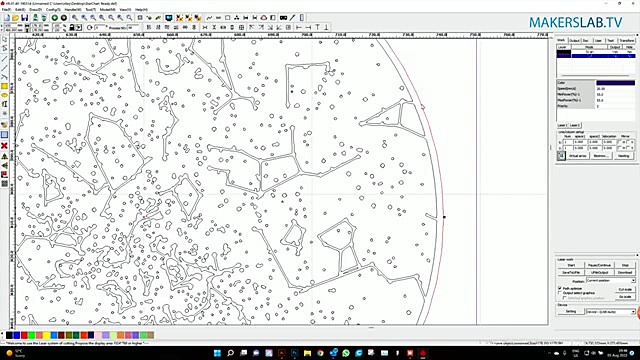Open the Device port dropdown
Image resolution: width=640 pixels, height=360 pixels.
611,311
